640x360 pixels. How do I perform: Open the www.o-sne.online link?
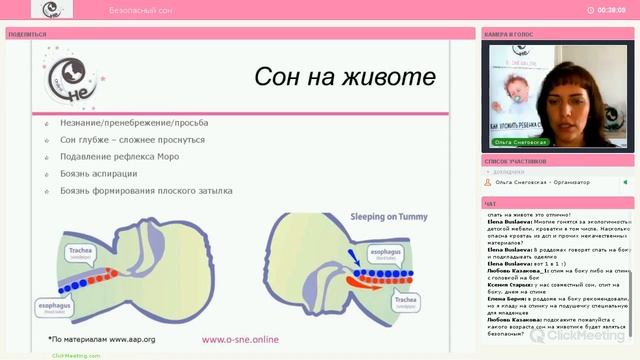coord(240,340)
